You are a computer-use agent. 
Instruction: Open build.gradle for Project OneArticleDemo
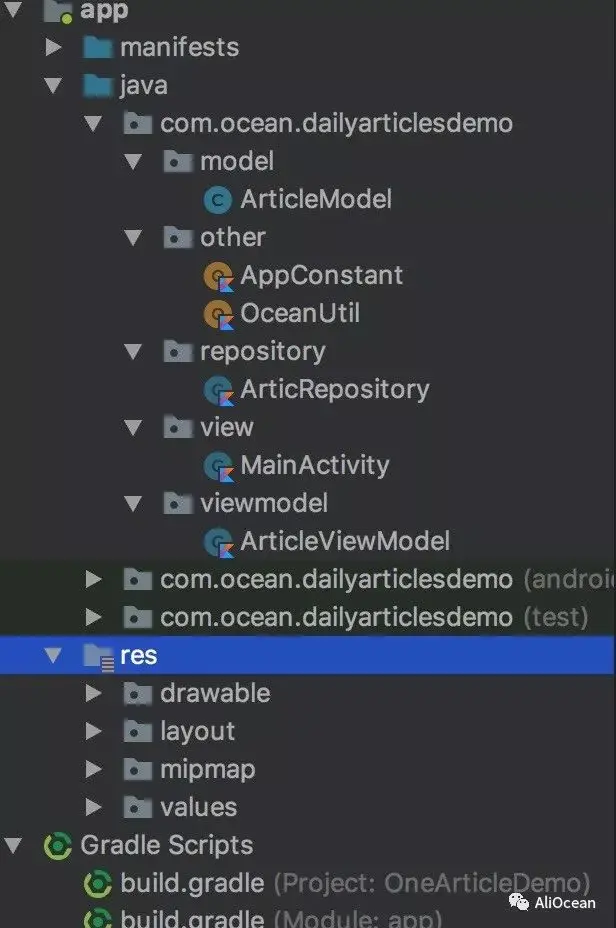pos(192,884)
